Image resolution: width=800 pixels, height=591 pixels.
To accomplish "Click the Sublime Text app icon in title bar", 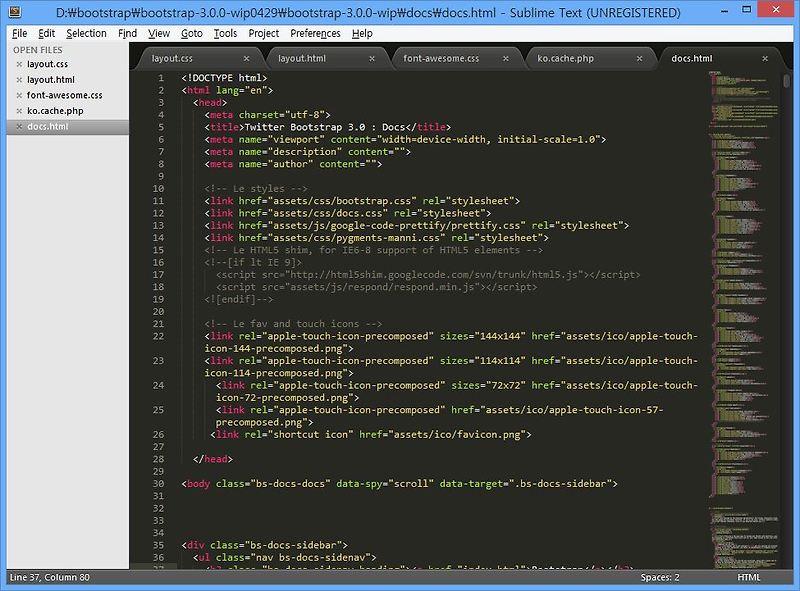I will (x=15, y=11).
